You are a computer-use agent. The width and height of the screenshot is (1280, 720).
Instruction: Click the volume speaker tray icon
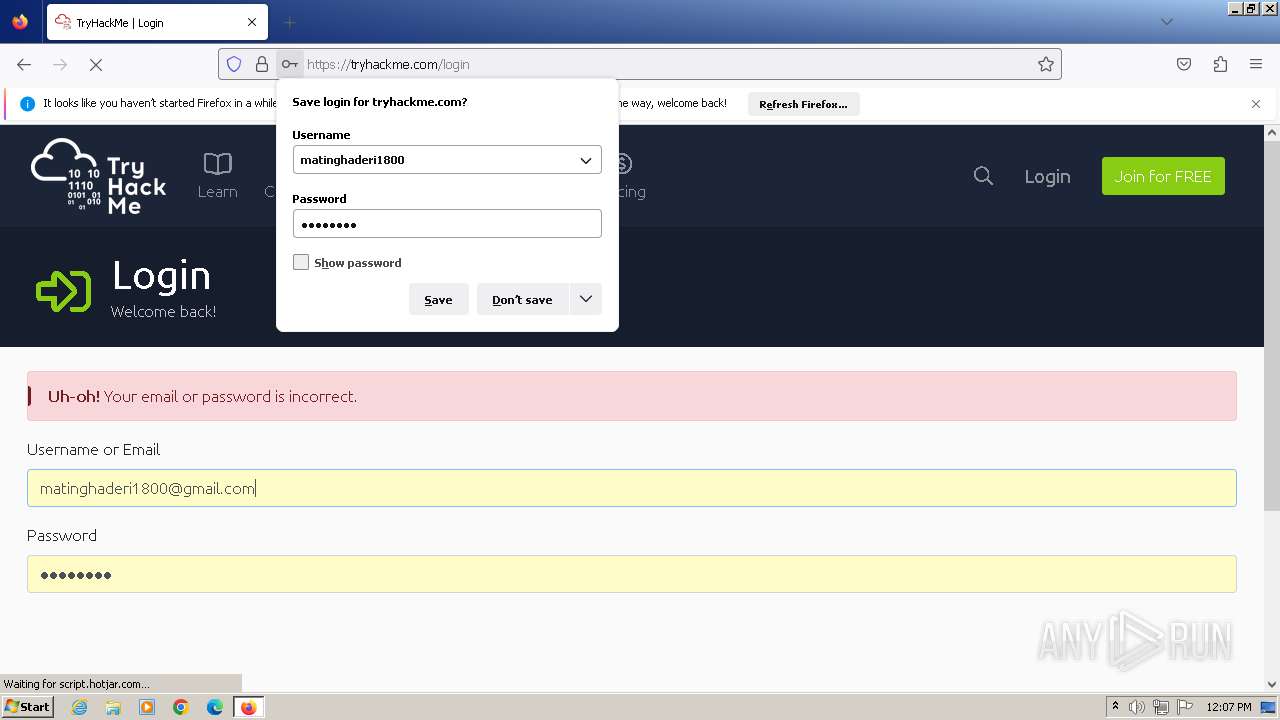1137,707
